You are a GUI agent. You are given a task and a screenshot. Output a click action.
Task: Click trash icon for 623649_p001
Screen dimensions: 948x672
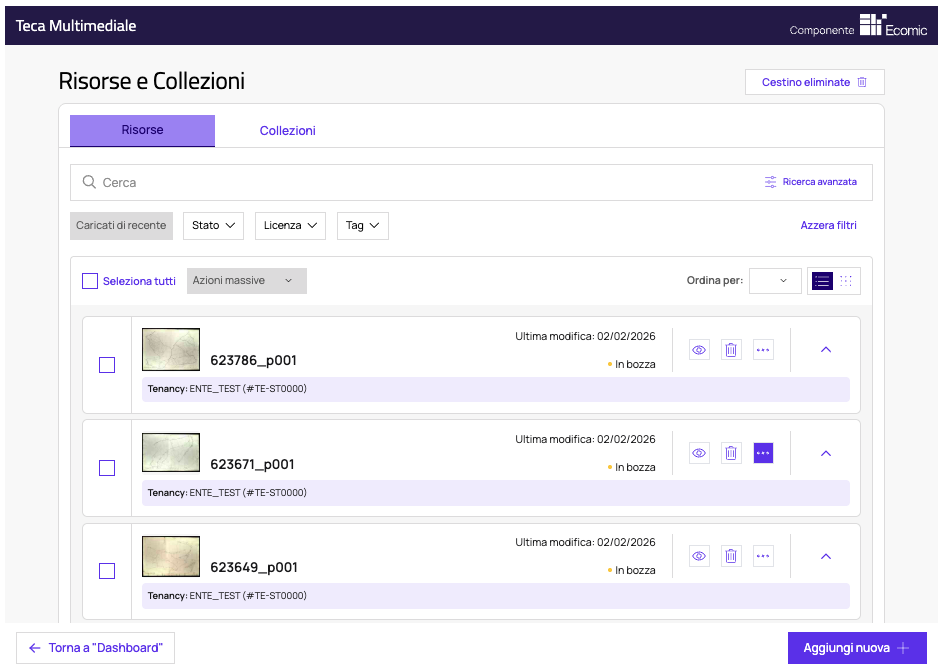click(731, 556)
